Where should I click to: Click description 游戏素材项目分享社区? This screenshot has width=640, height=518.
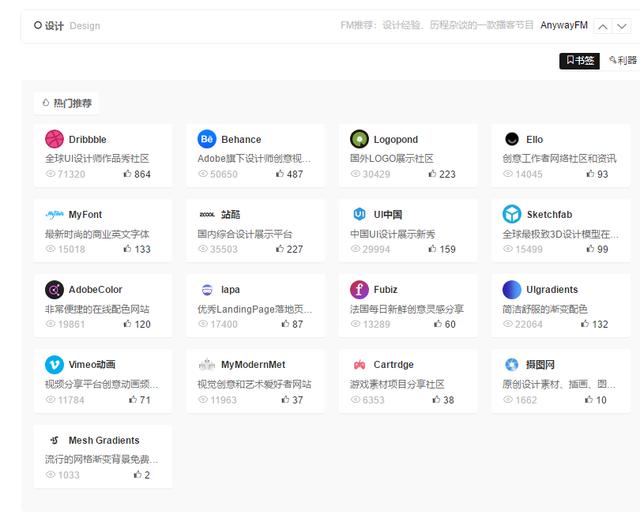(397, 384)
